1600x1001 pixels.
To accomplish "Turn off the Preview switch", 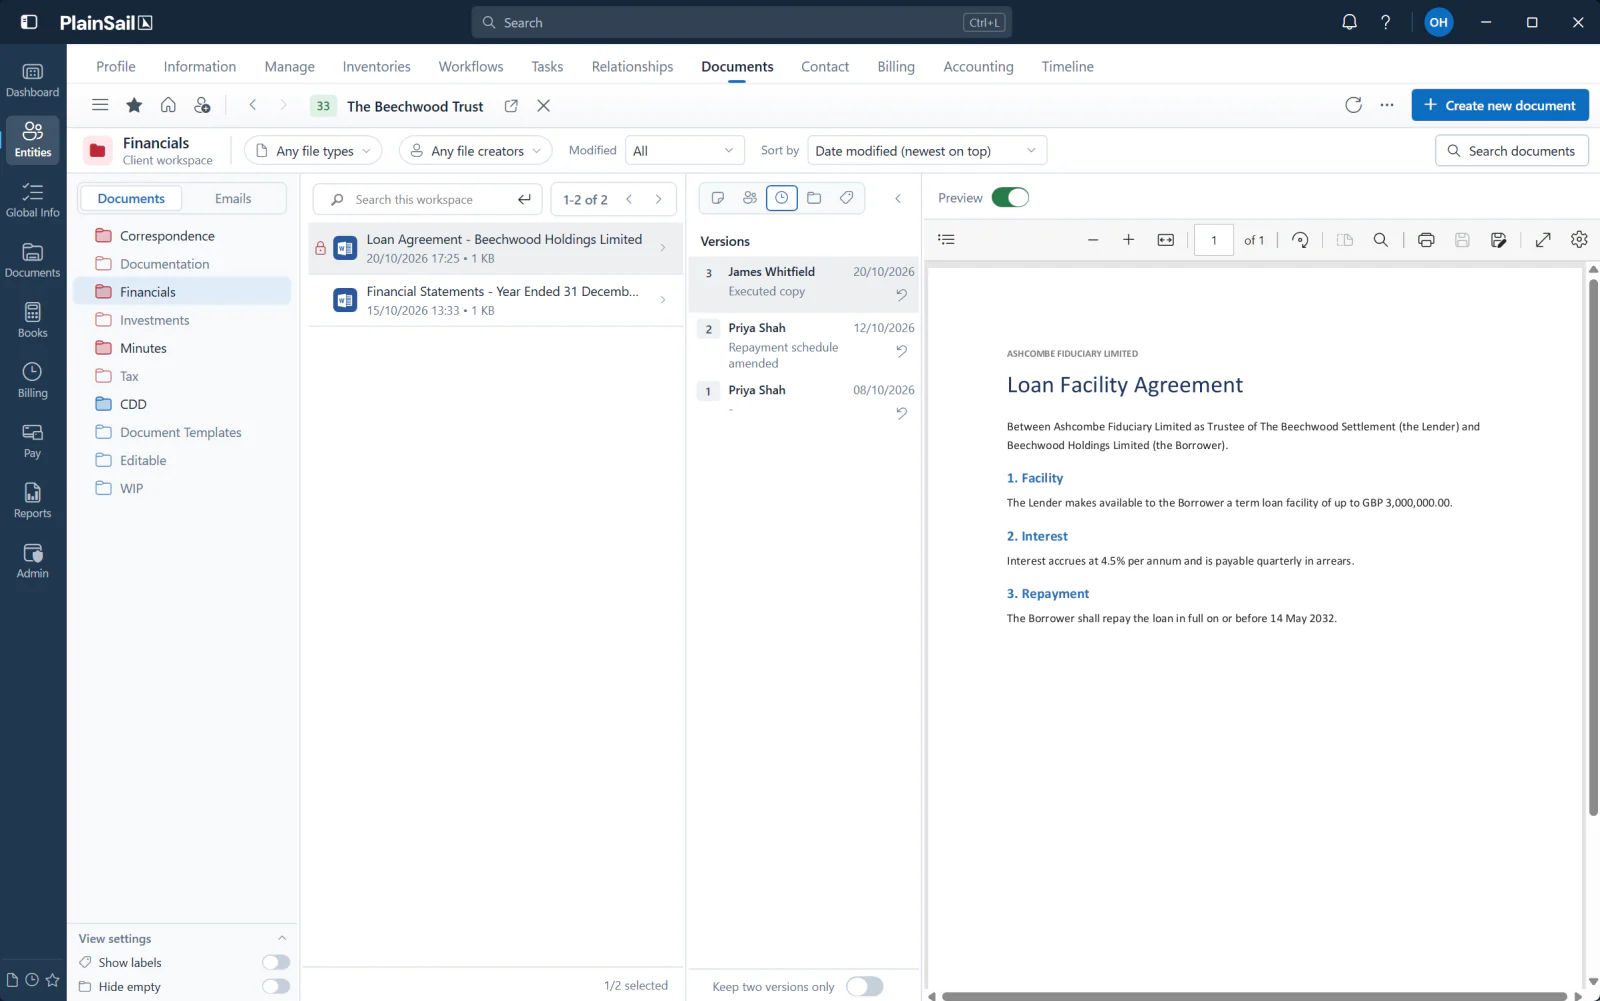I will pos(1010,198).
